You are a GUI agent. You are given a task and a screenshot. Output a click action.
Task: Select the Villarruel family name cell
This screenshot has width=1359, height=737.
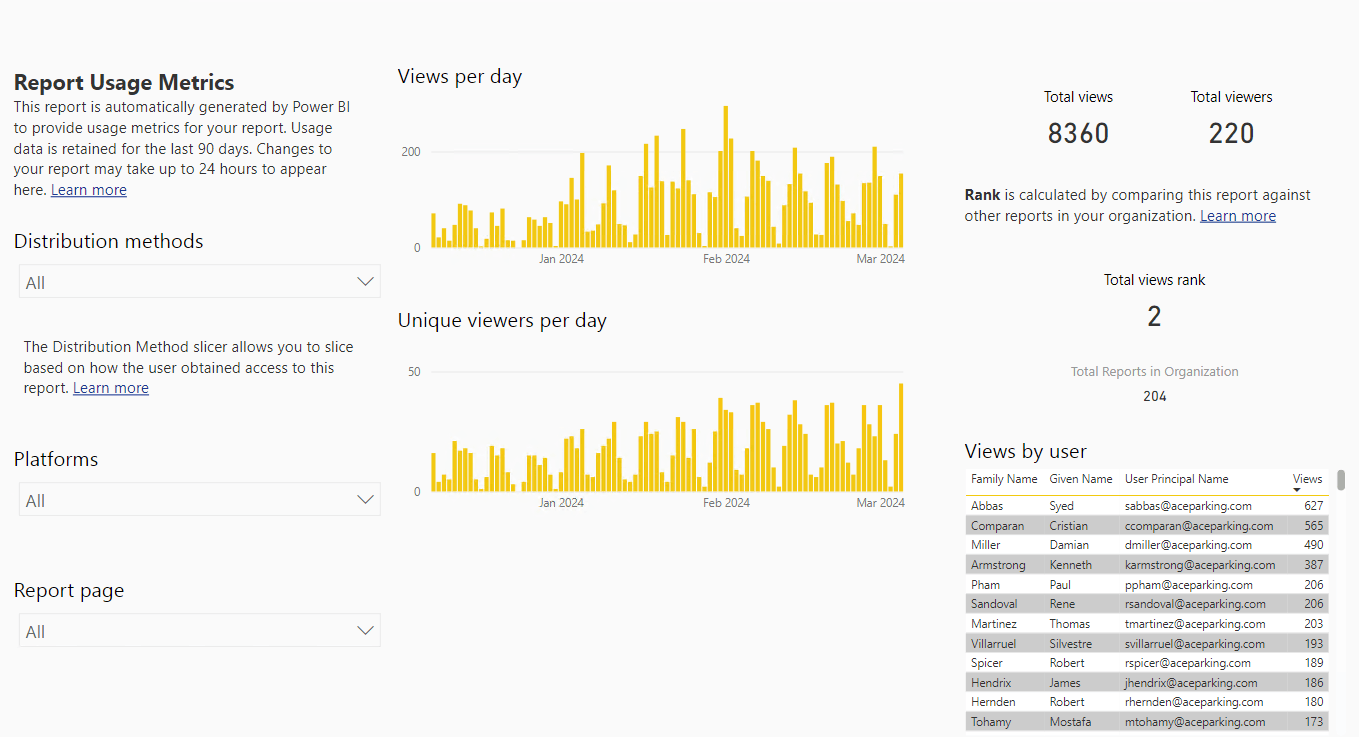(x=996, y=644)
